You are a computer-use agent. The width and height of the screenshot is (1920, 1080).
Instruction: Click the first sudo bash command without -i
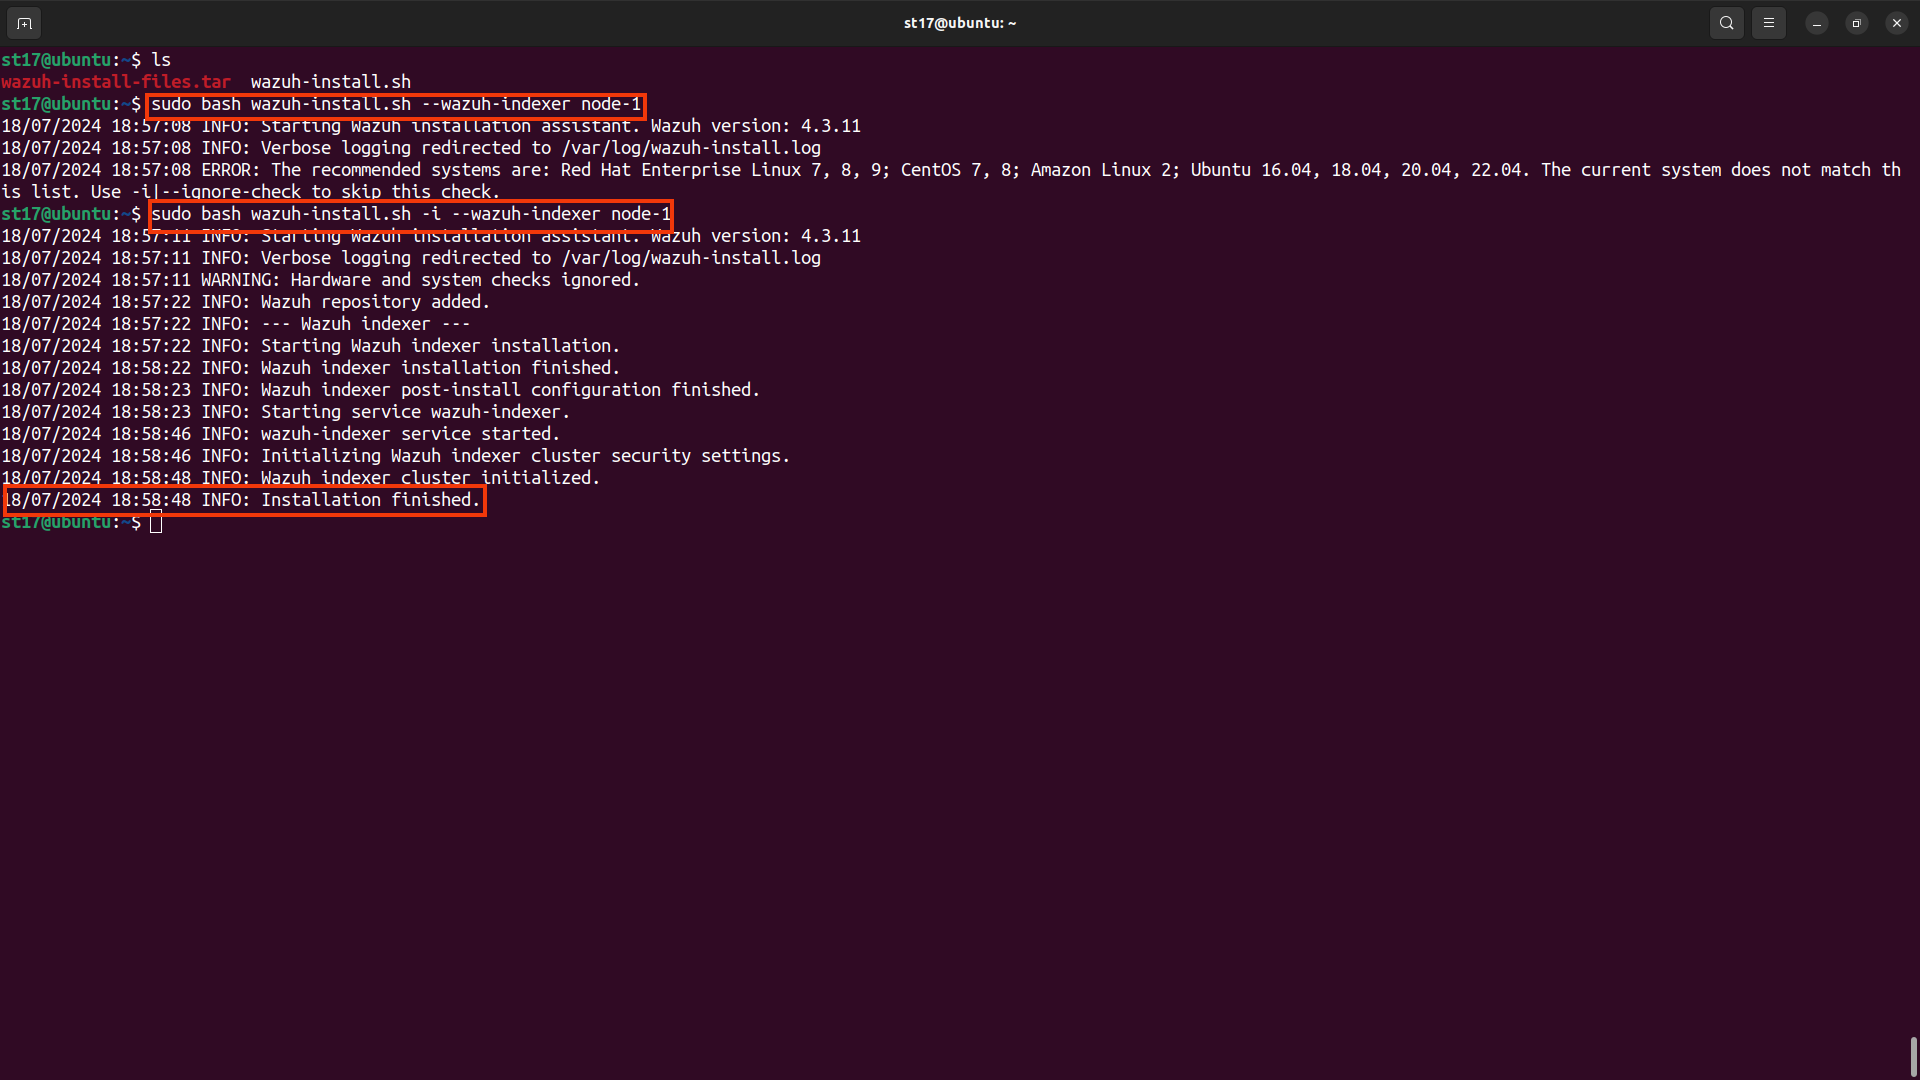pos(396,104)
